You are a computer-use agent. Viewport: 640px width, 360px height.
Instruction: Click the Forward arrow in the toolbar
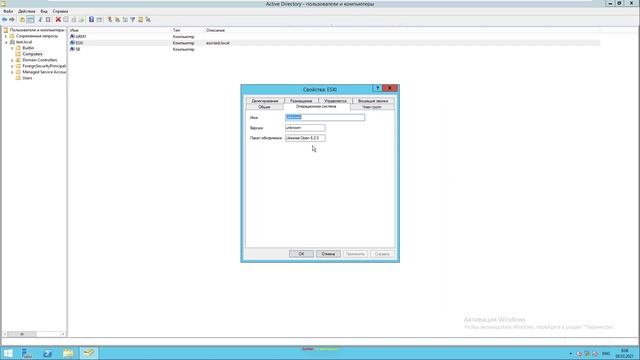click(x=12, y=20)
